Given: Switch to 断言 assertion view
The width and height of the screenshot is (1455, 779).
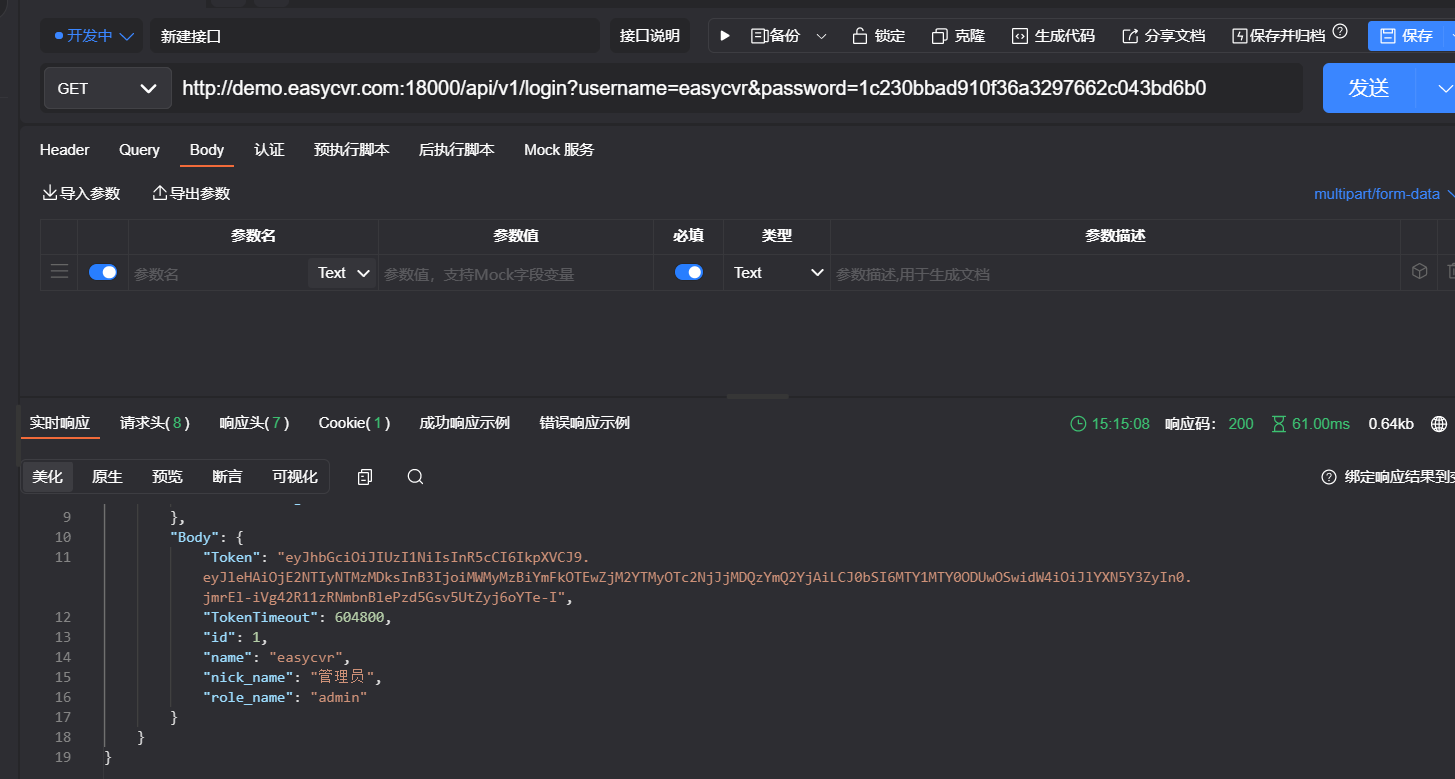Looking at the screenshot, I should click(x=227, y=477).
